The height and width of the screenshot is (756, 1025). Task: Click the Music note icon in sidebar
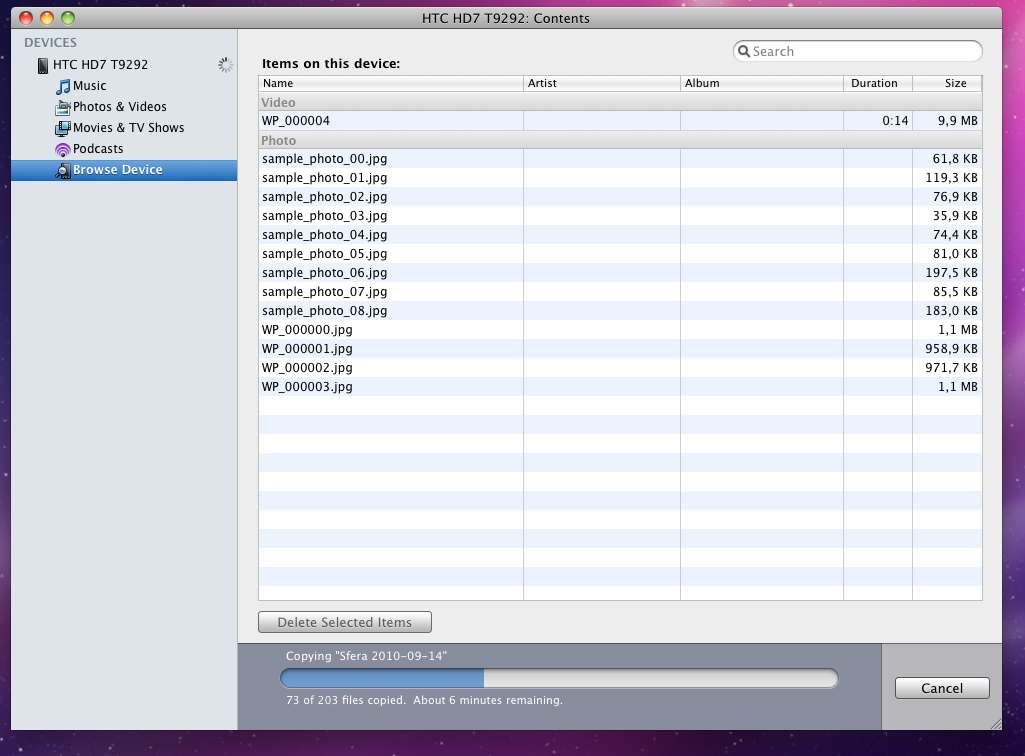tap(63, 86)
